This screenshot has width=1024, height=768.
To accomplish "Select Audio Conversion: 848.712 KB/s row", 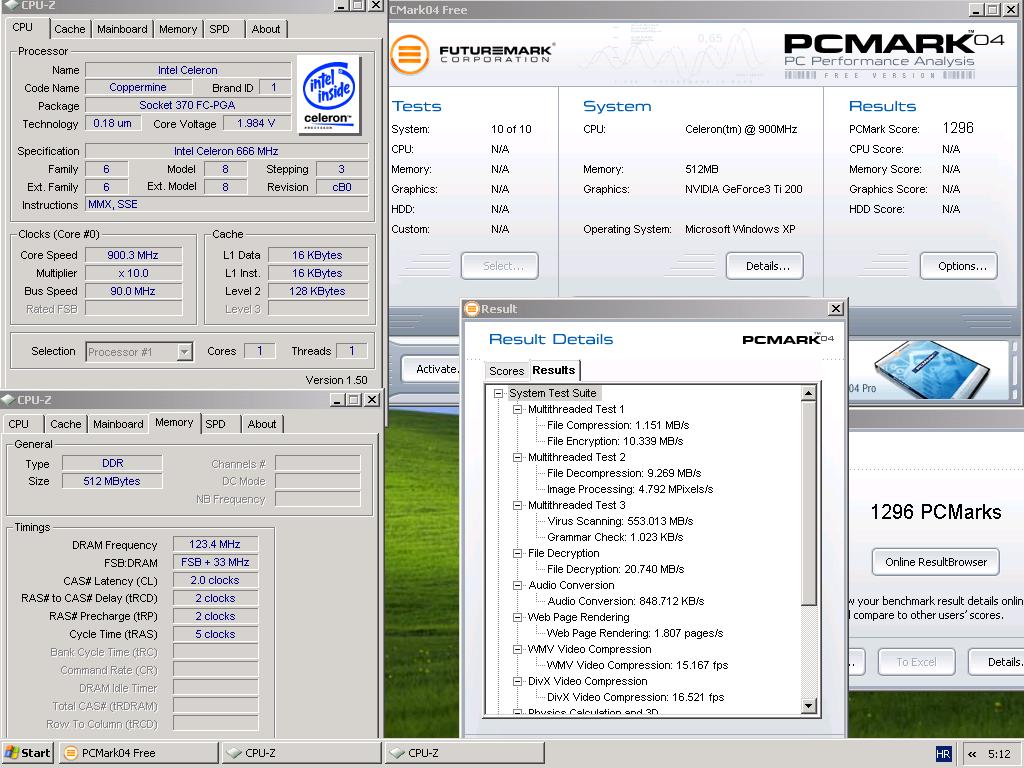I will click(626, 601).
